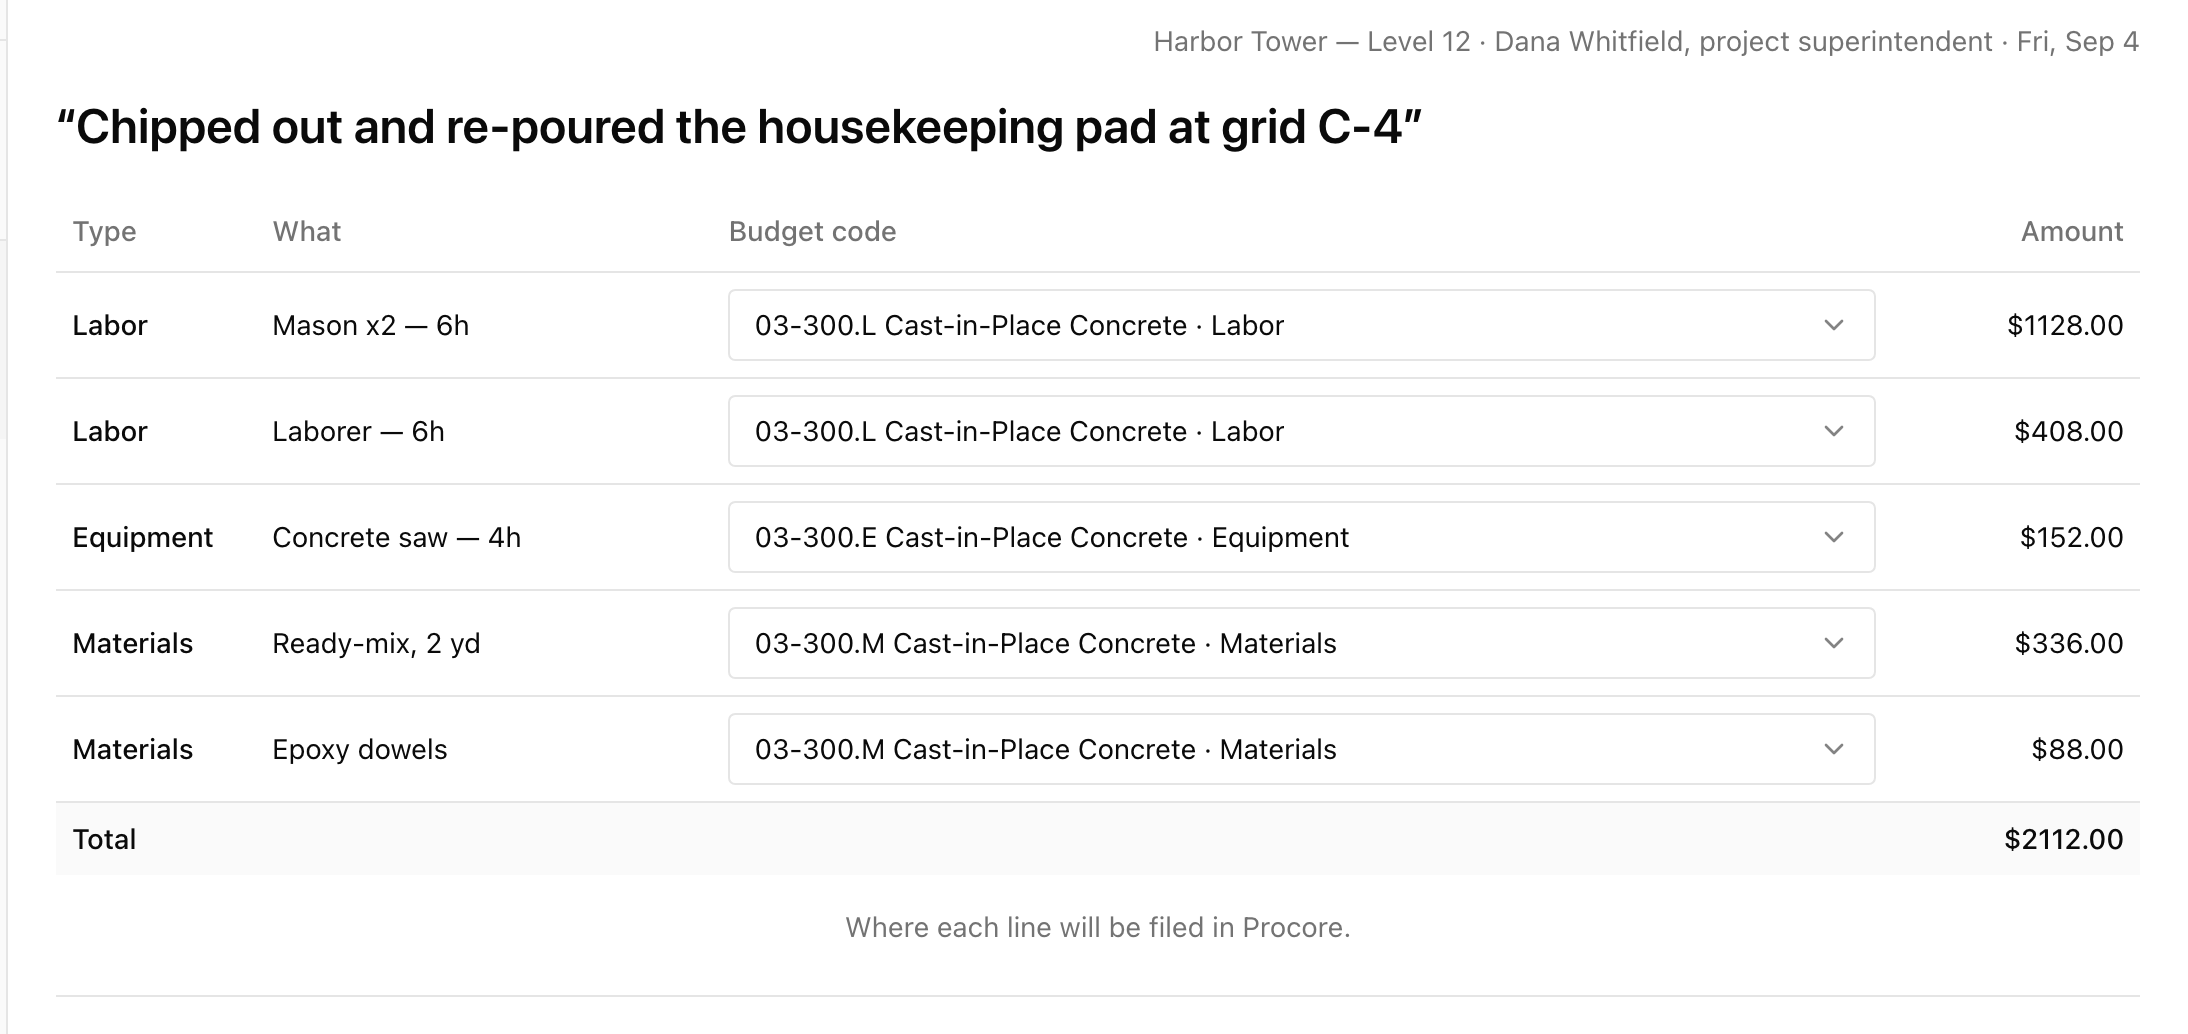2188x1034 pixels.
Task: Open budget code dropdown for Concrete saw row
Action: 1301,537
